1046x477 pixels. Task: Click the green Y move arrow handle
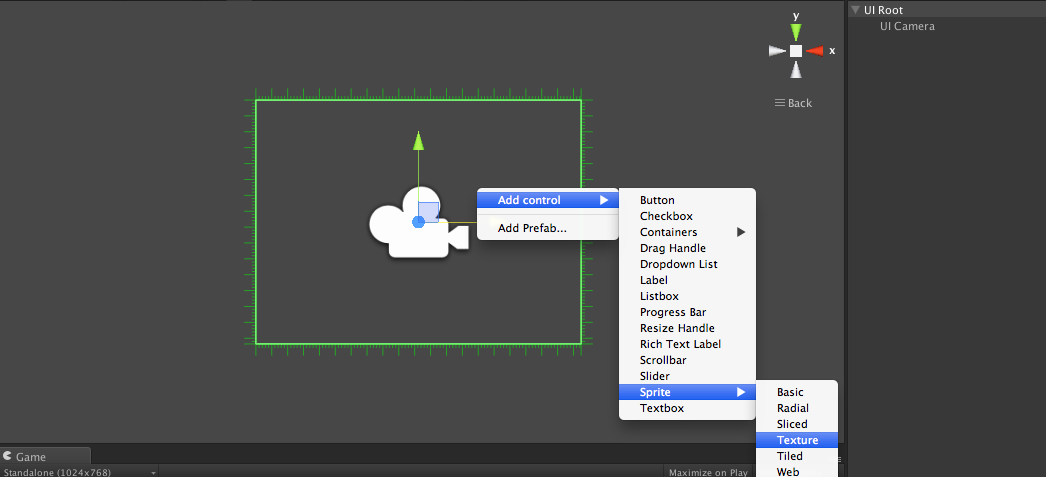point(418,140)
